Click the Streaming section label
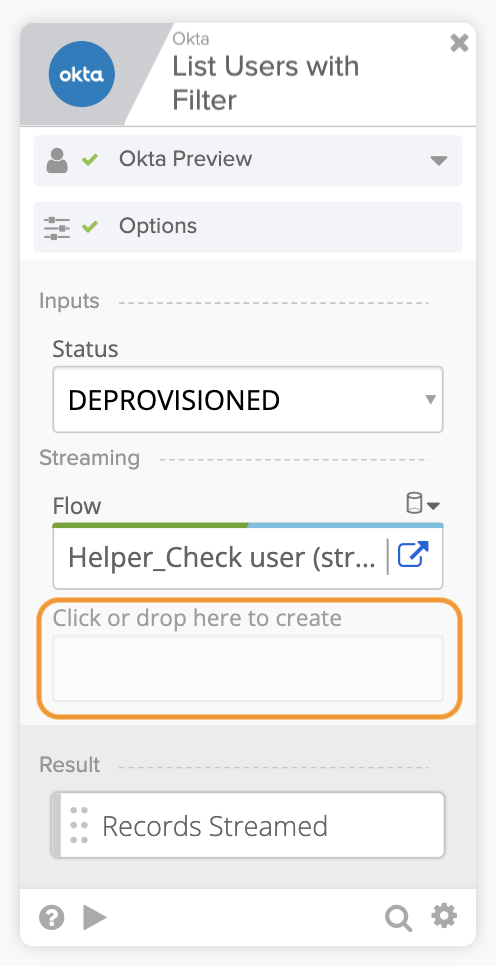The height and width of the screenshot is (966, 496). [x=89, y=458]
